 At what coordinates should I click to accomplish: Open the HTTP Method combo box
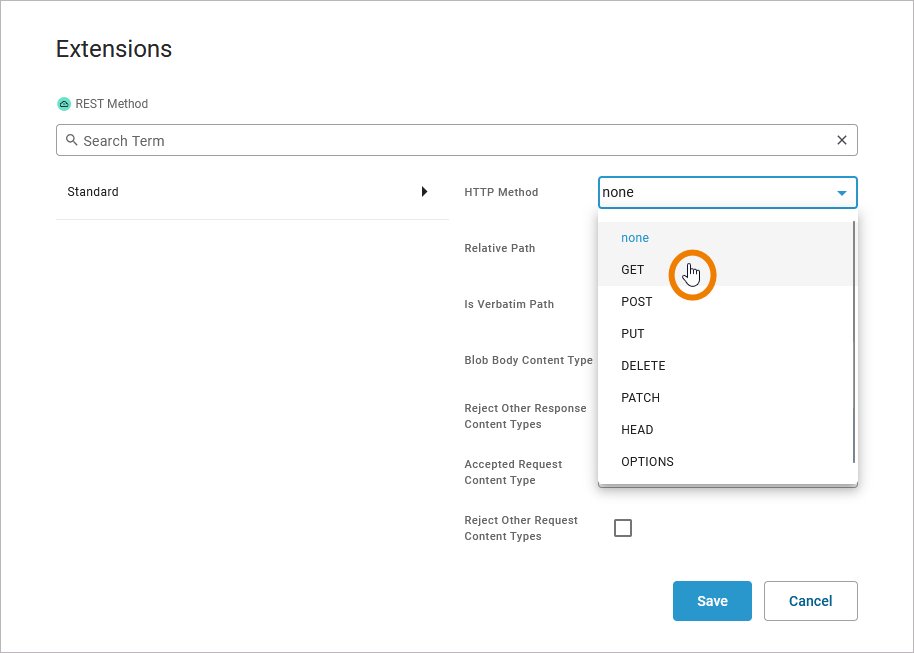715,193
